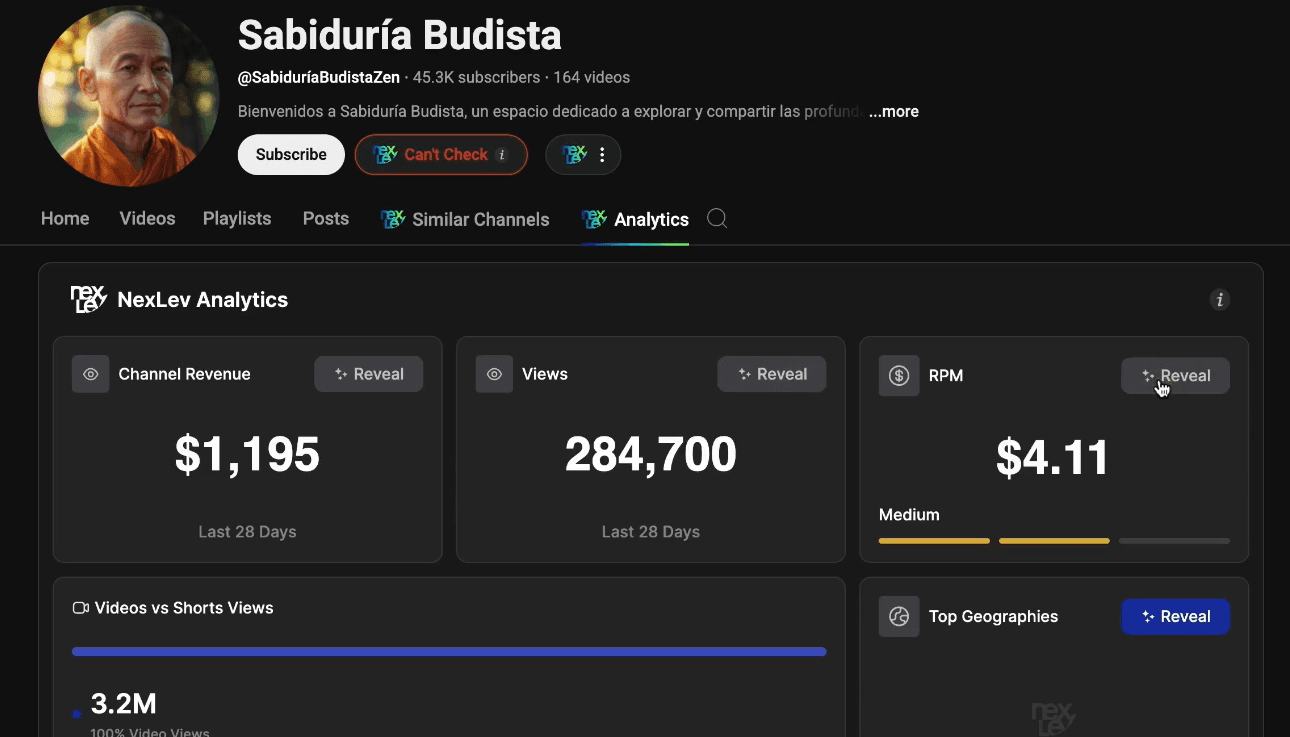Click the Can't Check monetization button
1290x737 pixels.
[x=441, y=155]
